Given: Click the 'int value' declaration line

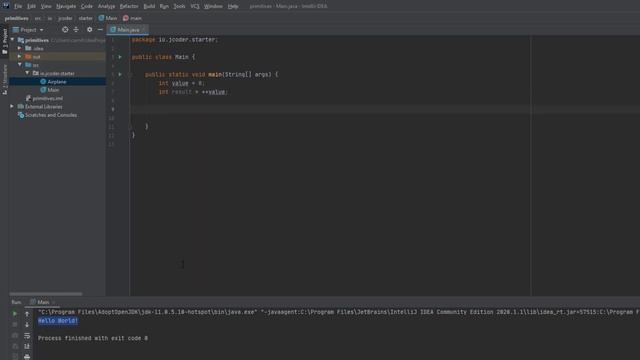Looking at the screenshot, I should tap(181, 83).
